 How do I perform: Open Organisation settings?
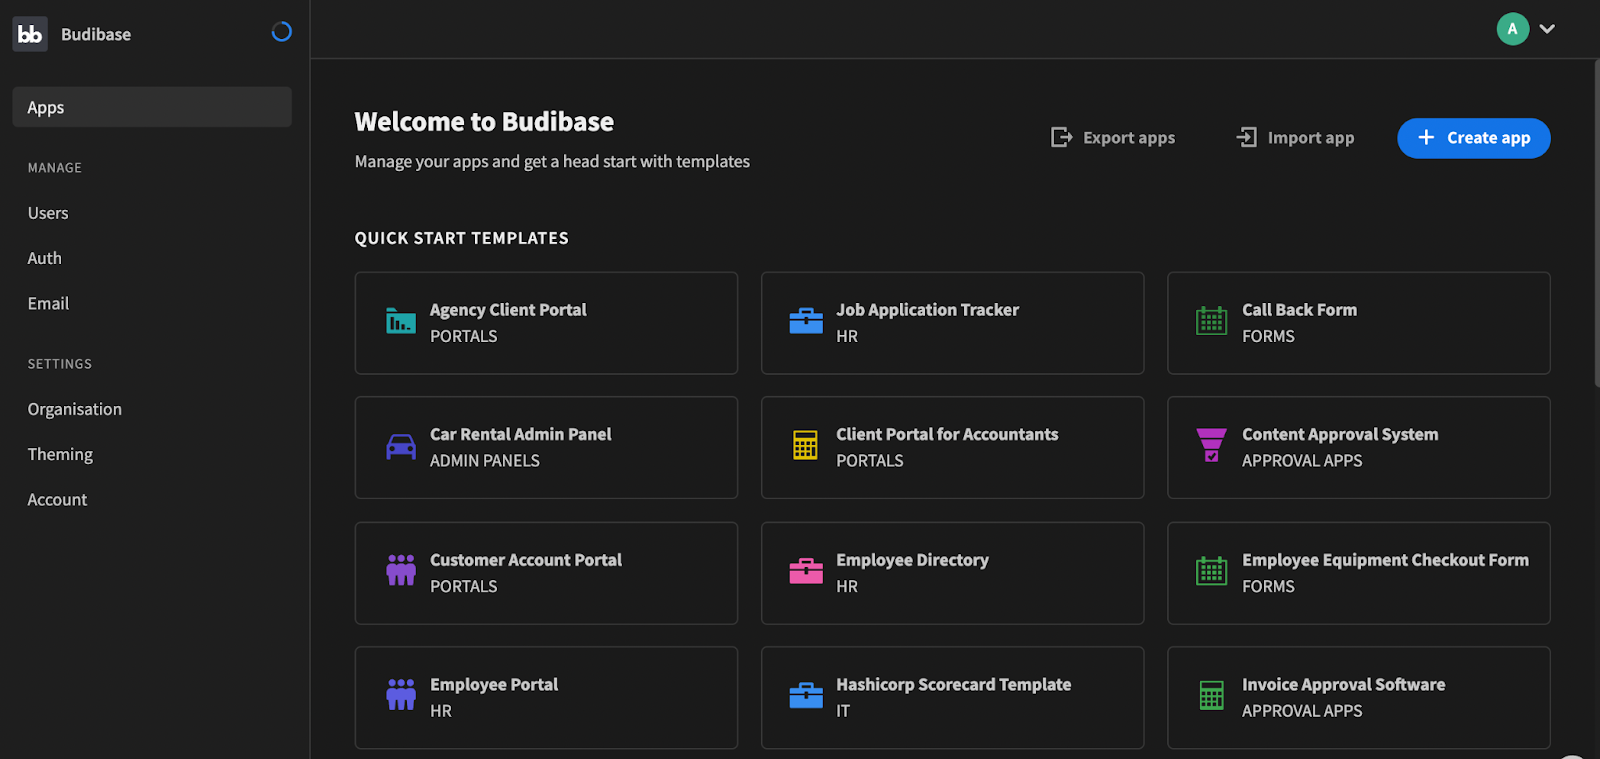(x=75, y=409)
